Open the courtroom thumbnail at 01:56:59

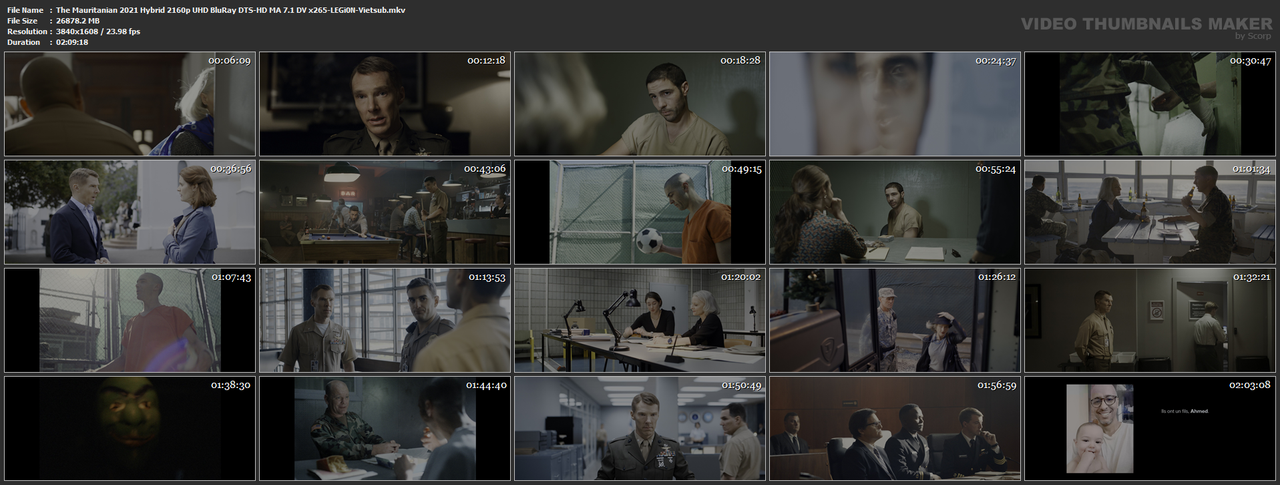coord(895,428)
